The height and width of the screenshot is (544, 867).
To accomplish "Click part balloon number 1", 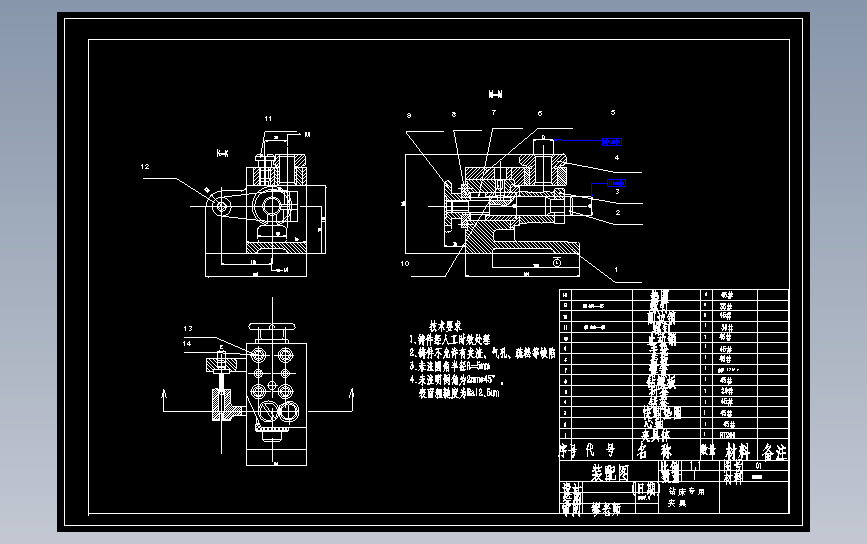I will coord(616,270).
